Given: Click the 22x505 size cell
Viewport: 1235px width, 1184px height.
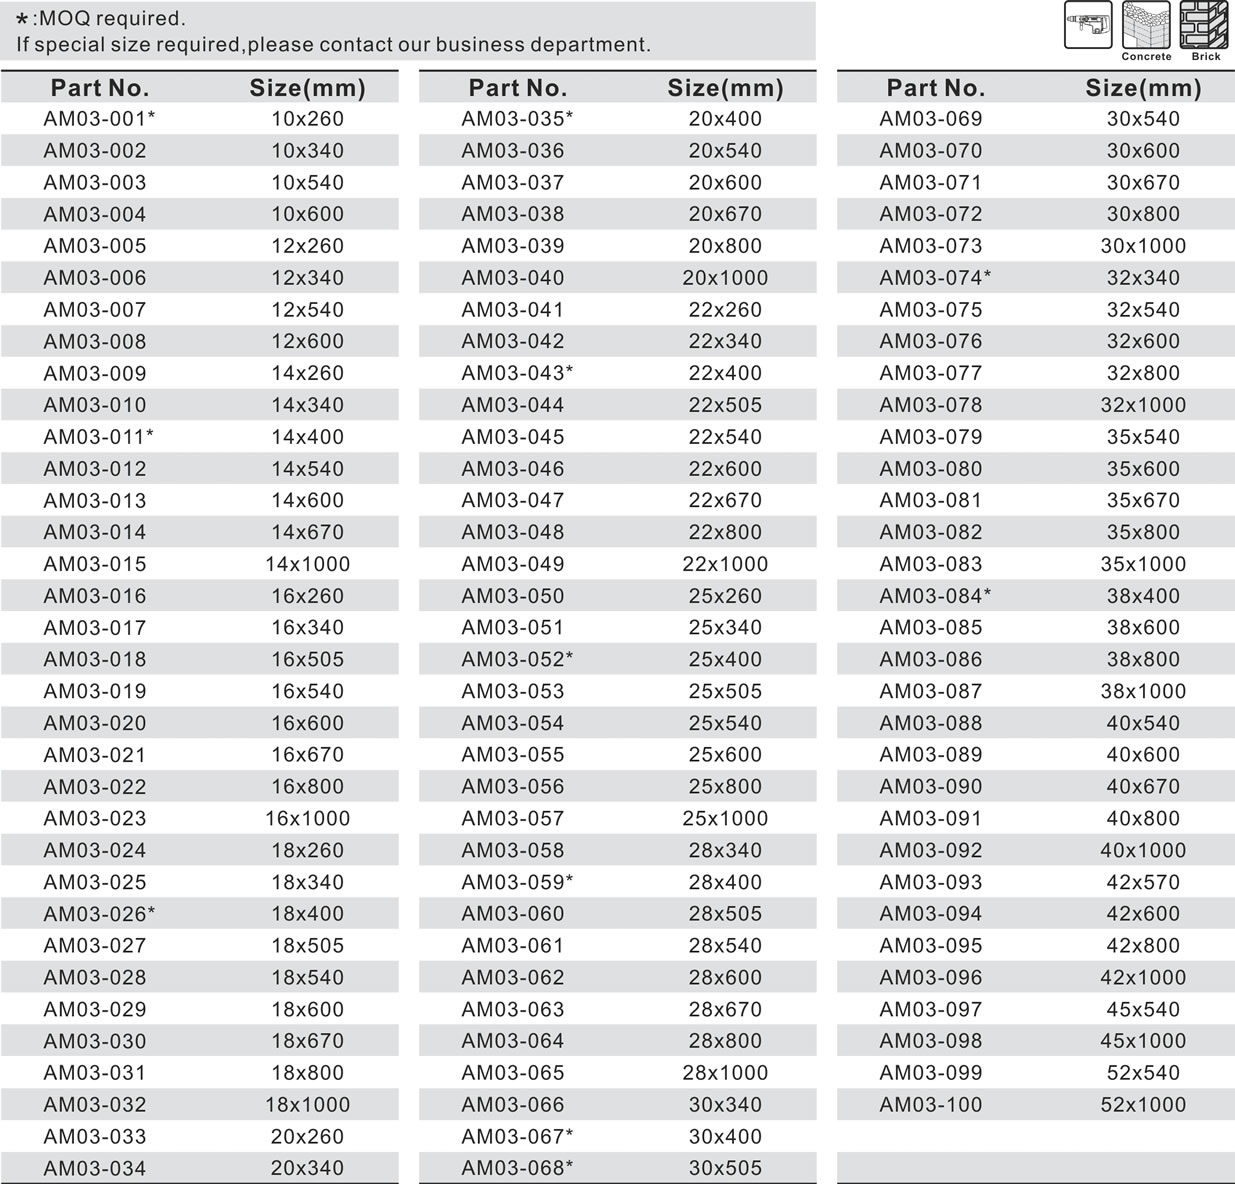Looking at the screenshot, I should [x=725, y=405].
